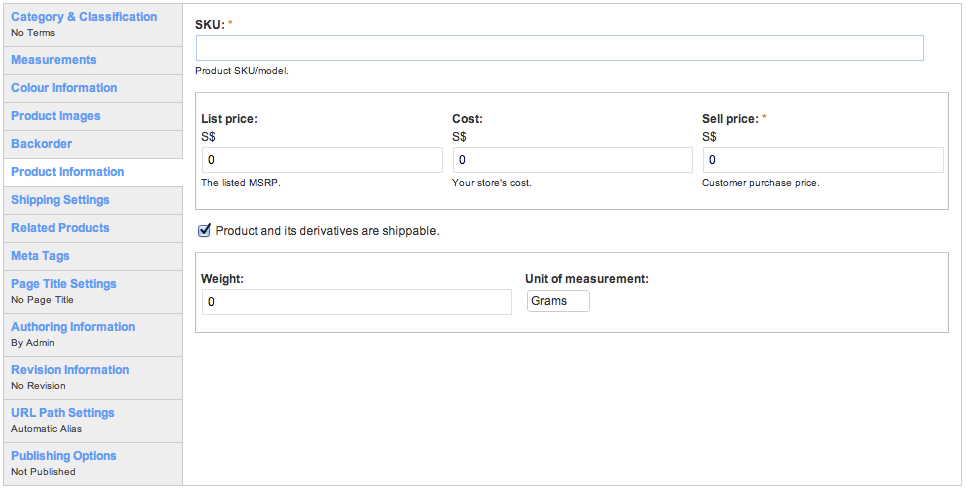Open Shipping Settings tab
966x491 pixels.
[x=92, y=200]
